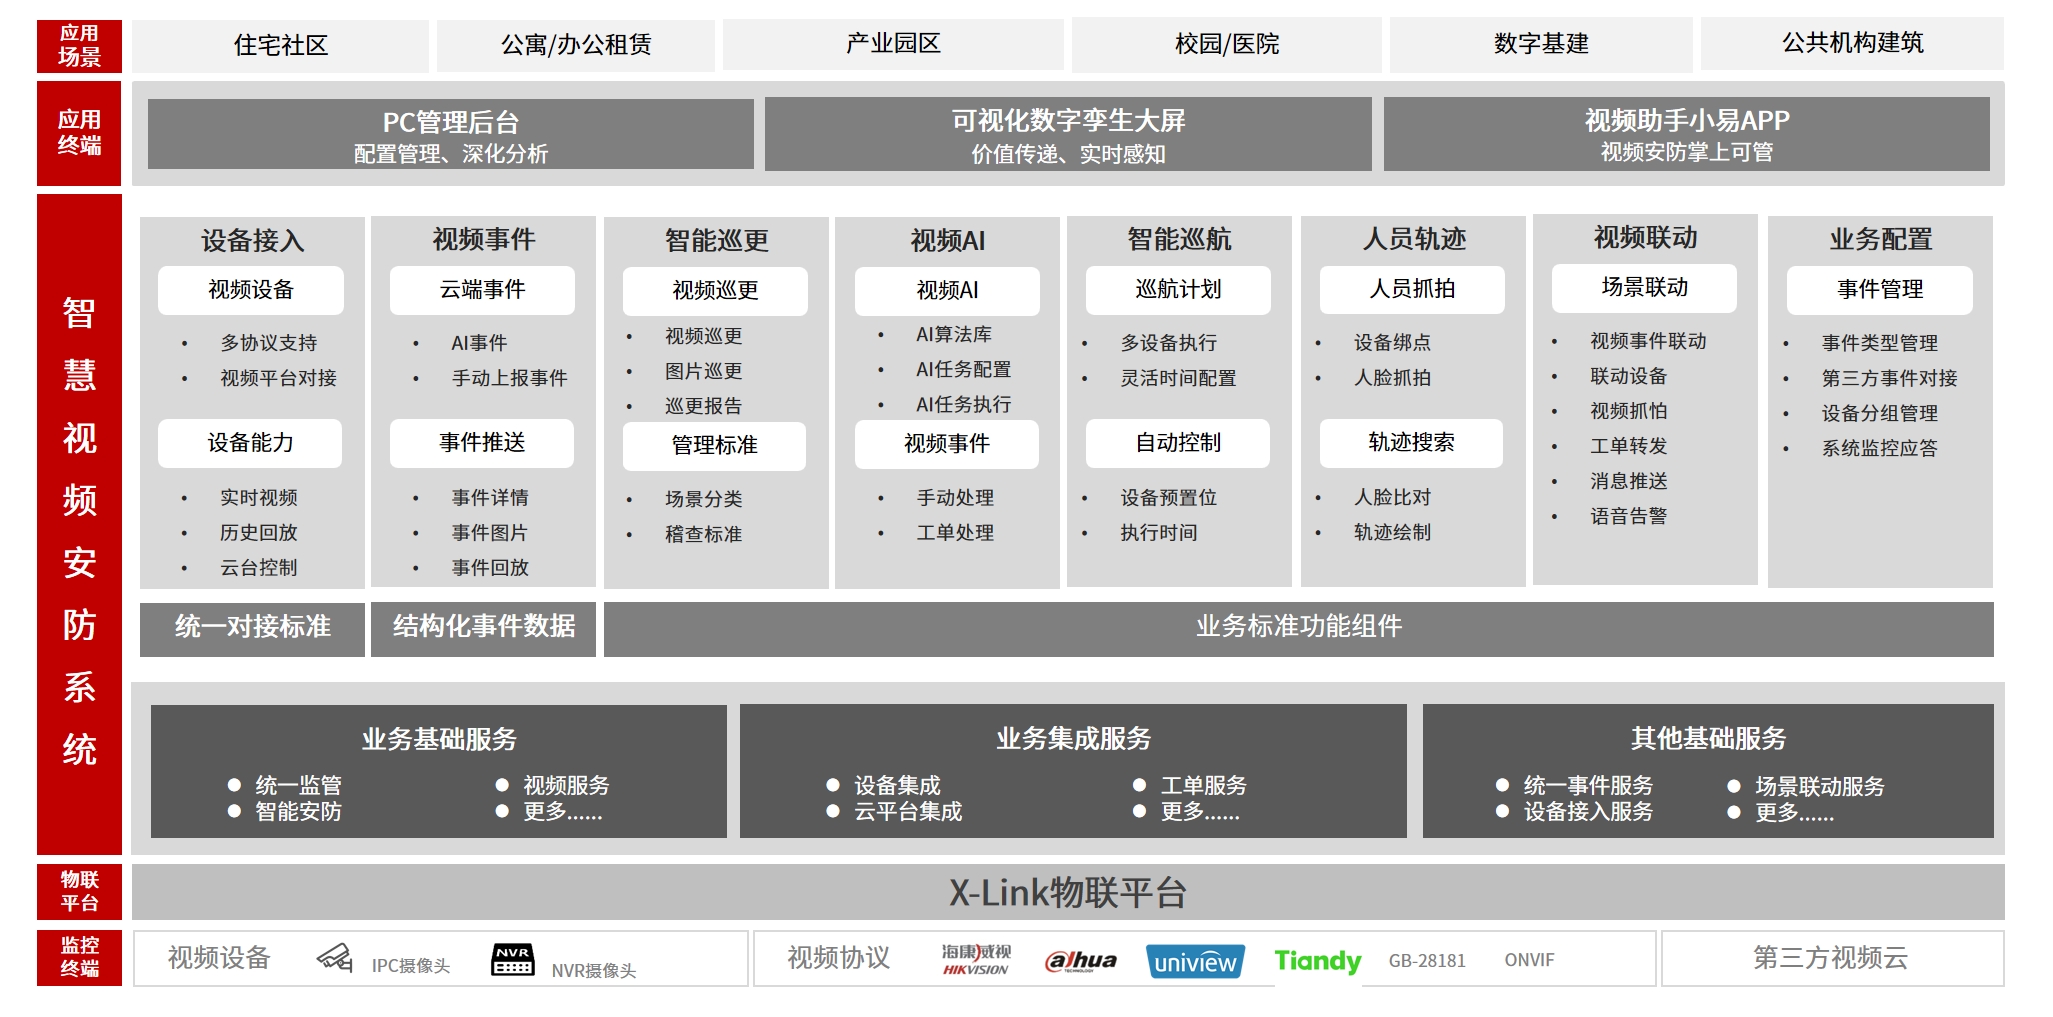The width and height of the screenshot is (2053, 1017).
Task: Click the Hikvision logo
Action: click(x=976, y=959)
